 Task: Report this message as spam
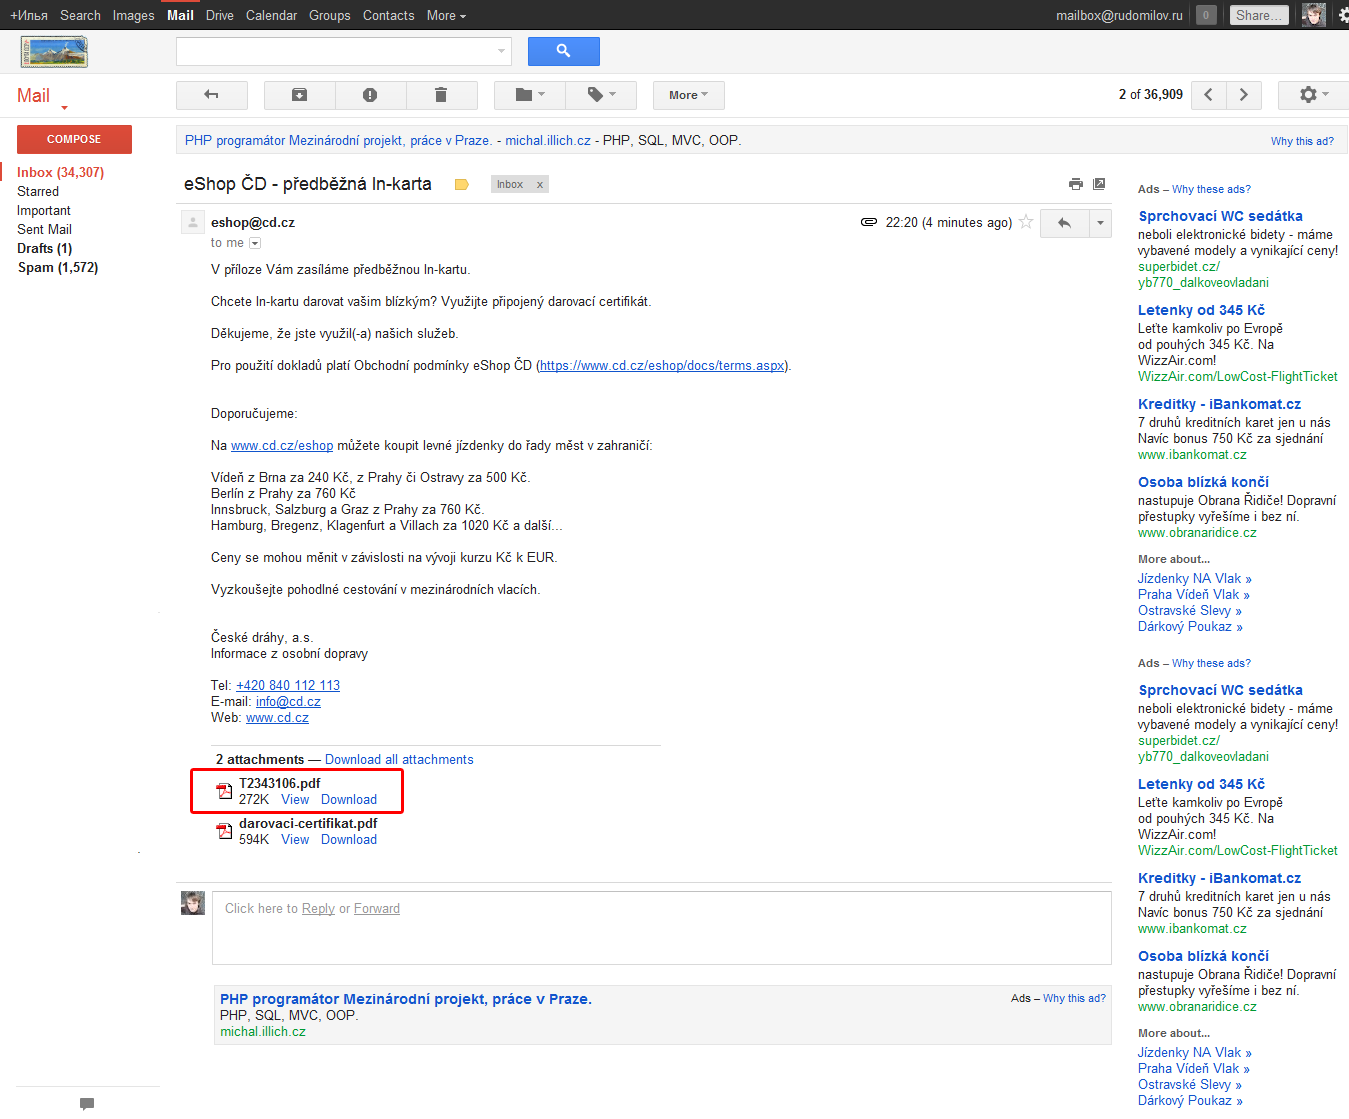coord(370,95)
